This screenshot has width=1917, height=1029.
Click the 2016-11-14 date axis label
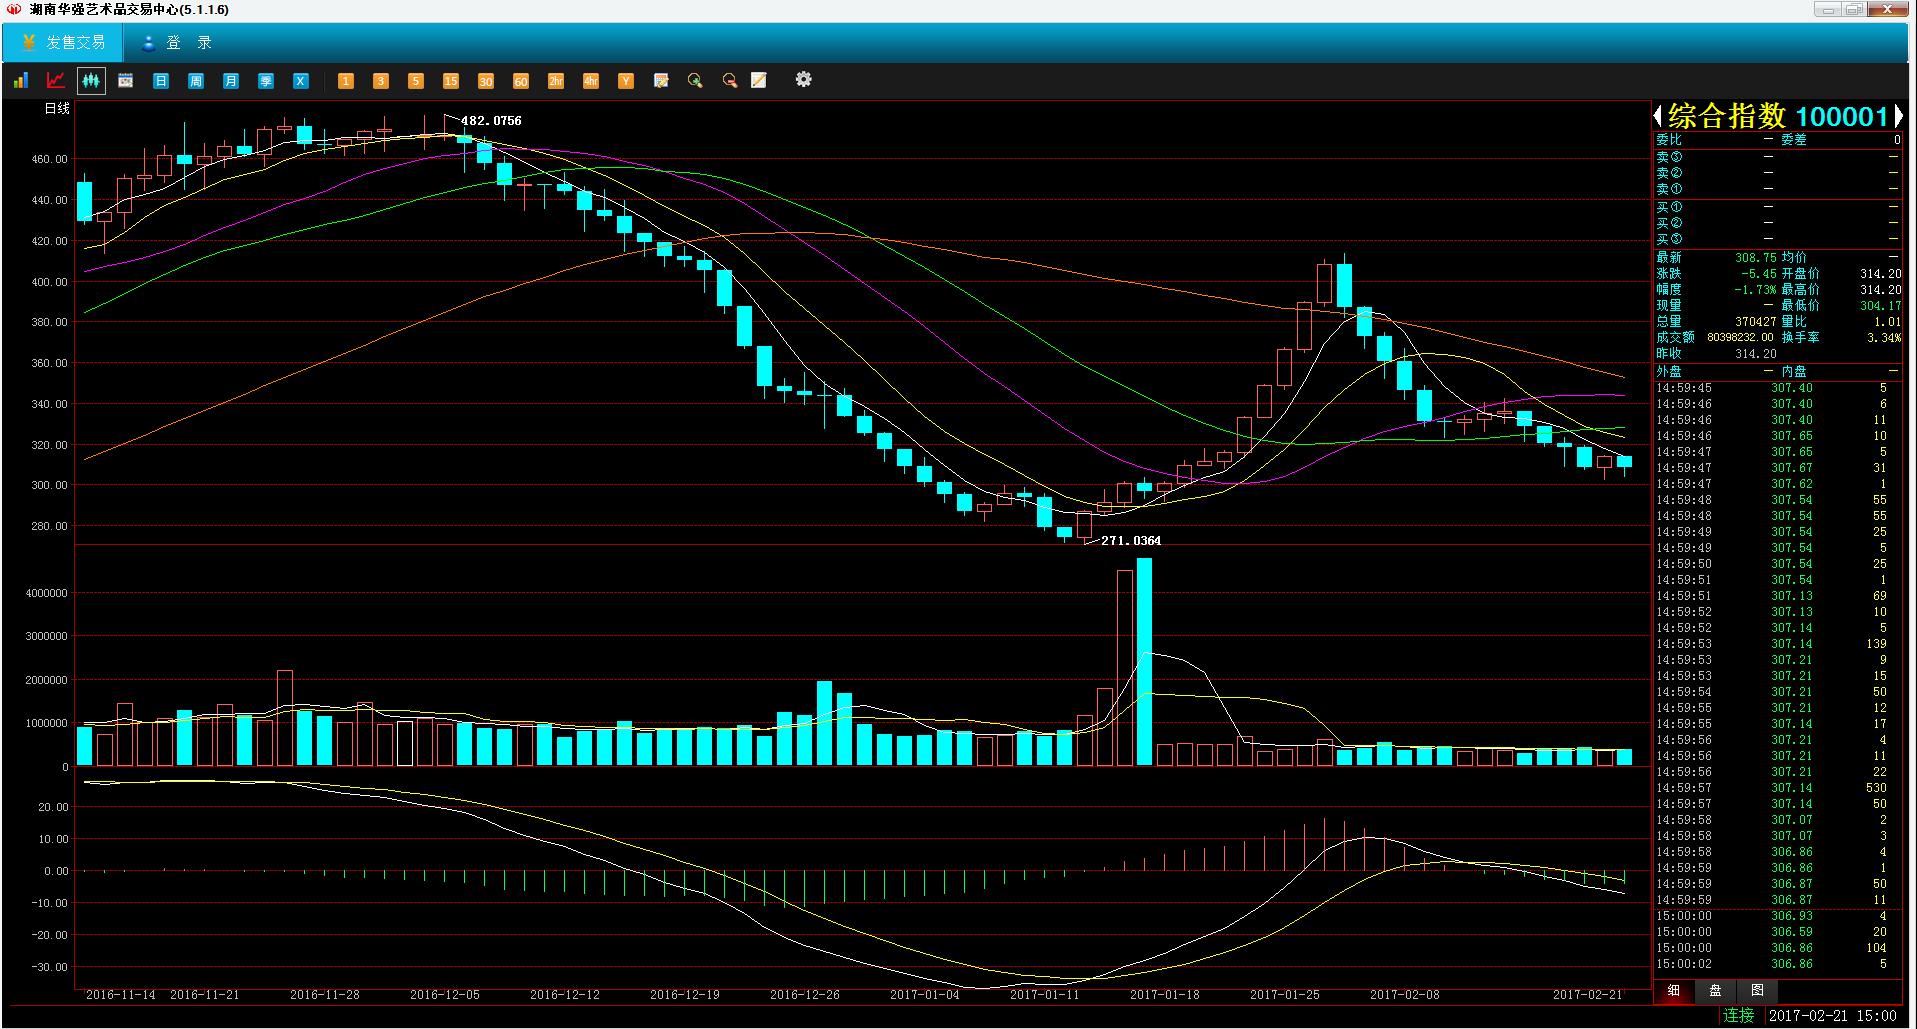120,995
